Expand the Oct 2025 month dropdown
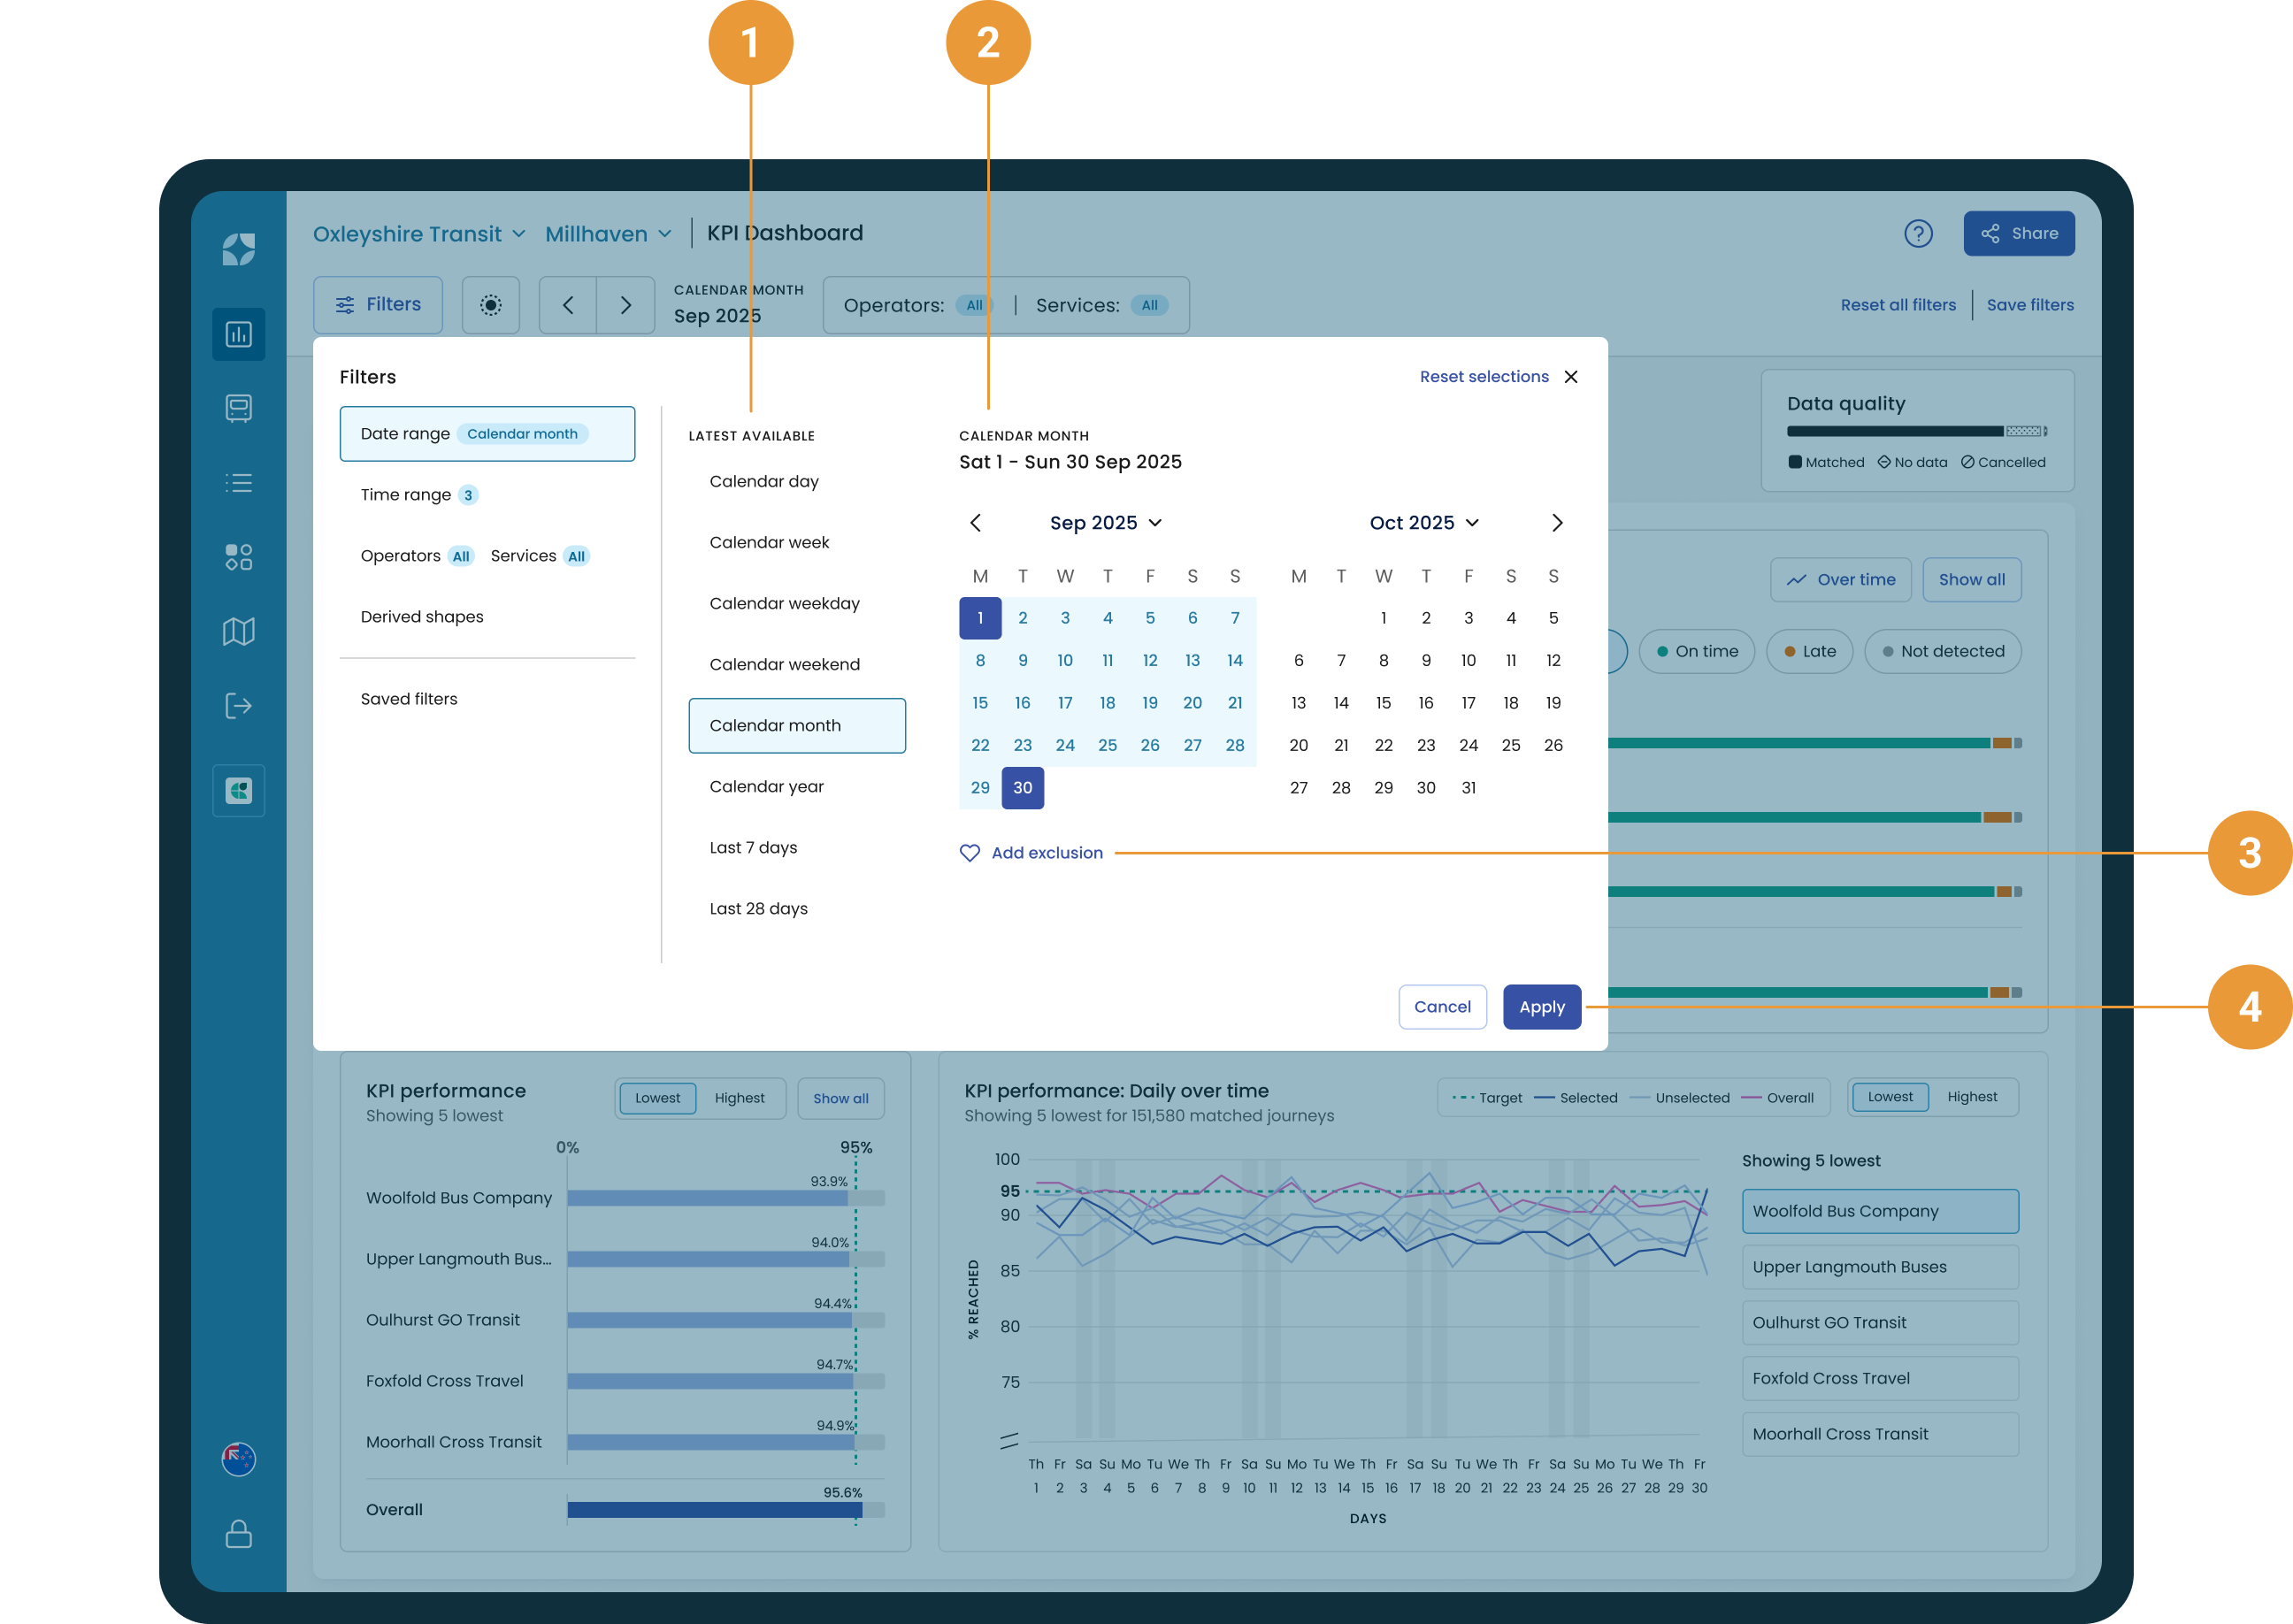The image size is (2293, 1624). coord(1424,523)
